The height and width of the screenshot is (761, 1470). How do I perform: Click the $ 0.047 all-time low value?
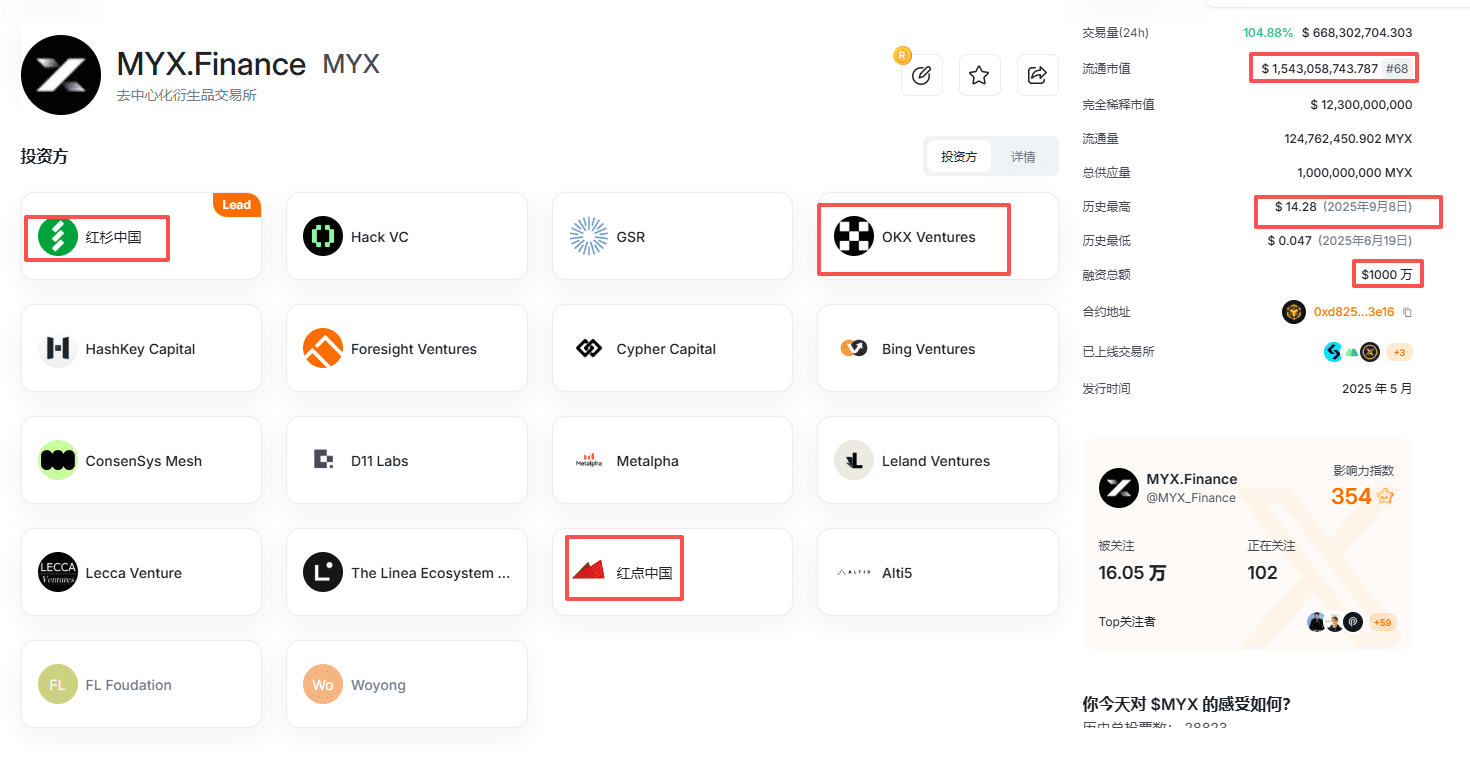tap(1289, 241)
